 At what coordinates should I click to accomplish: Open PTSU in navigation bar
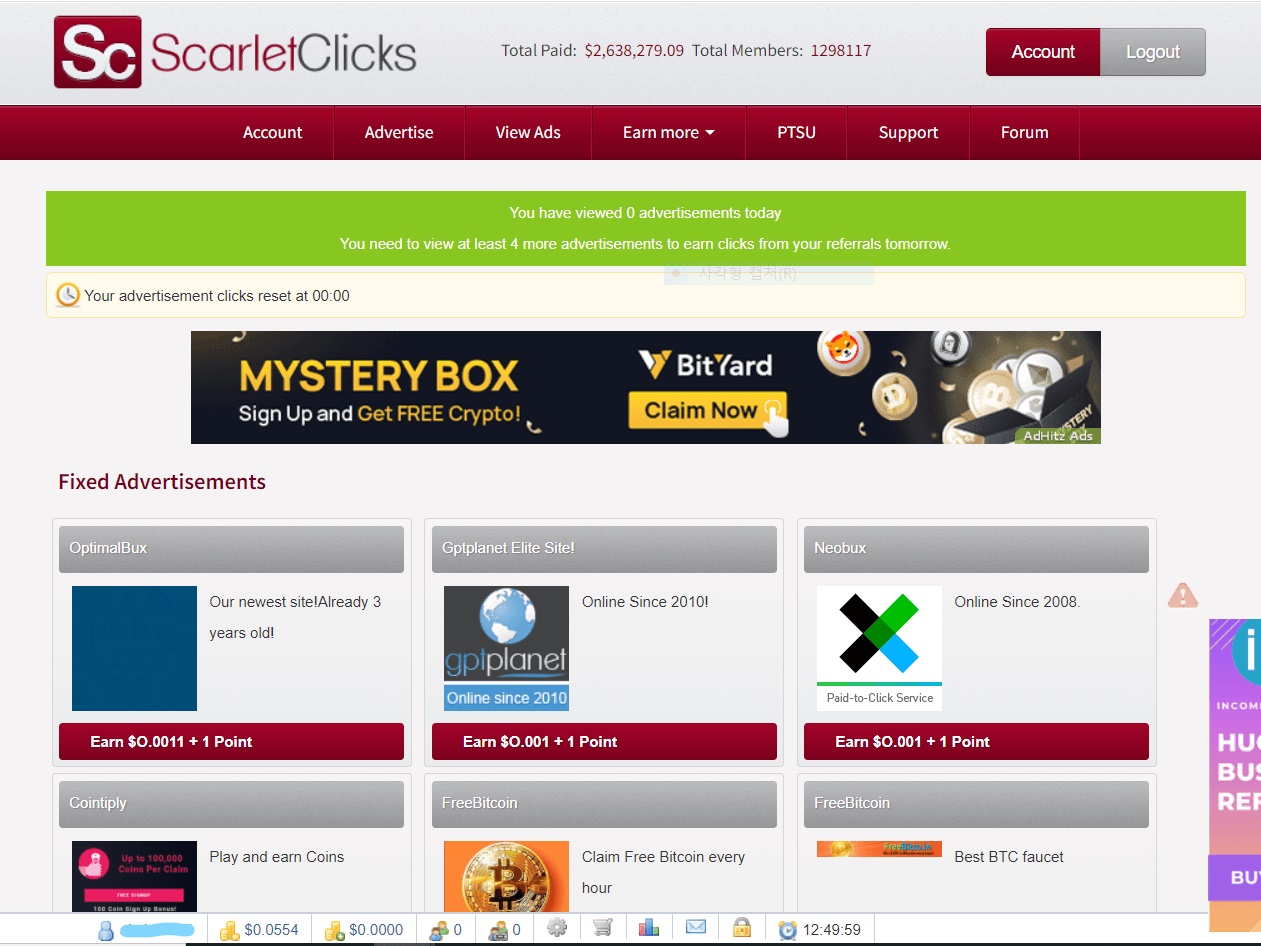[796, 133]
